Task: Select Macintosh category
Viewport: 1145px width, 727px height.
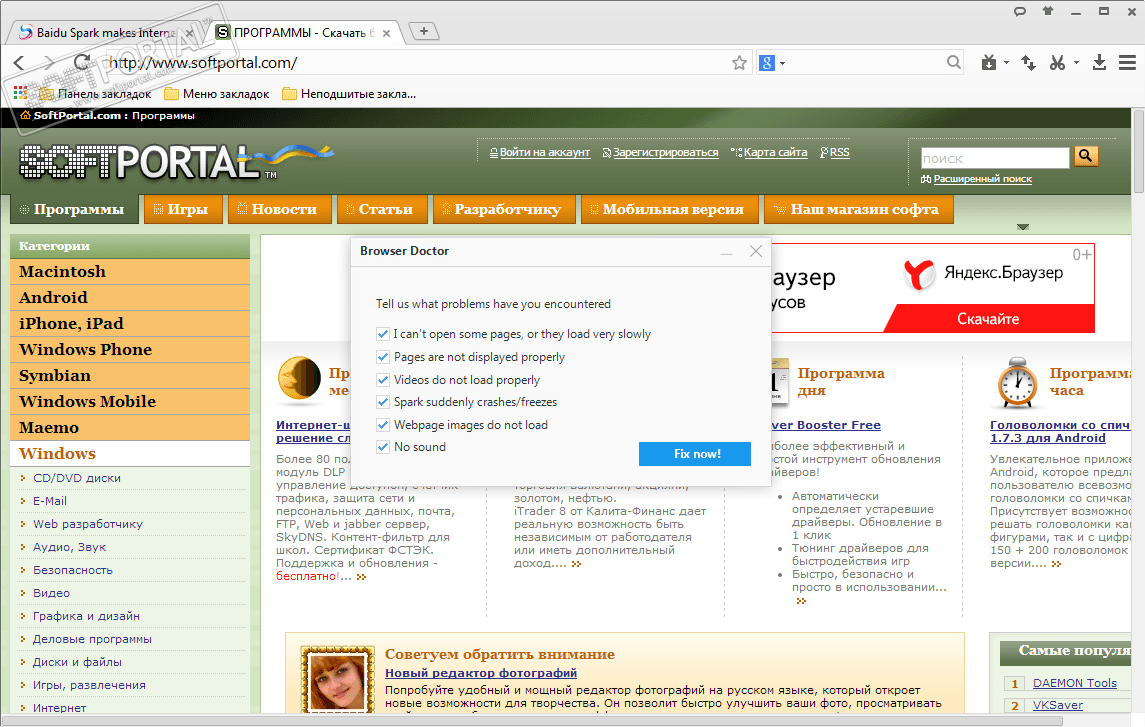Action: coord(130,272)
